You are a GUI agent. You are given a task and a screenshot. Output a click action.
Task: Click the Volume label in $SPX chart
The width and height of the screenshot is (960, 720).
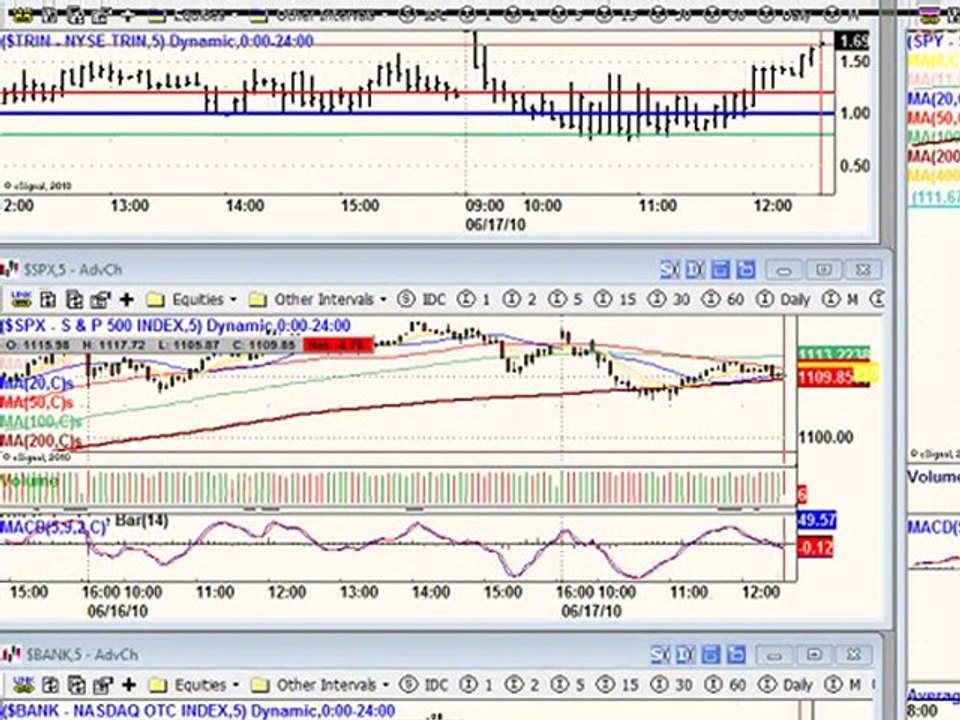29,481
